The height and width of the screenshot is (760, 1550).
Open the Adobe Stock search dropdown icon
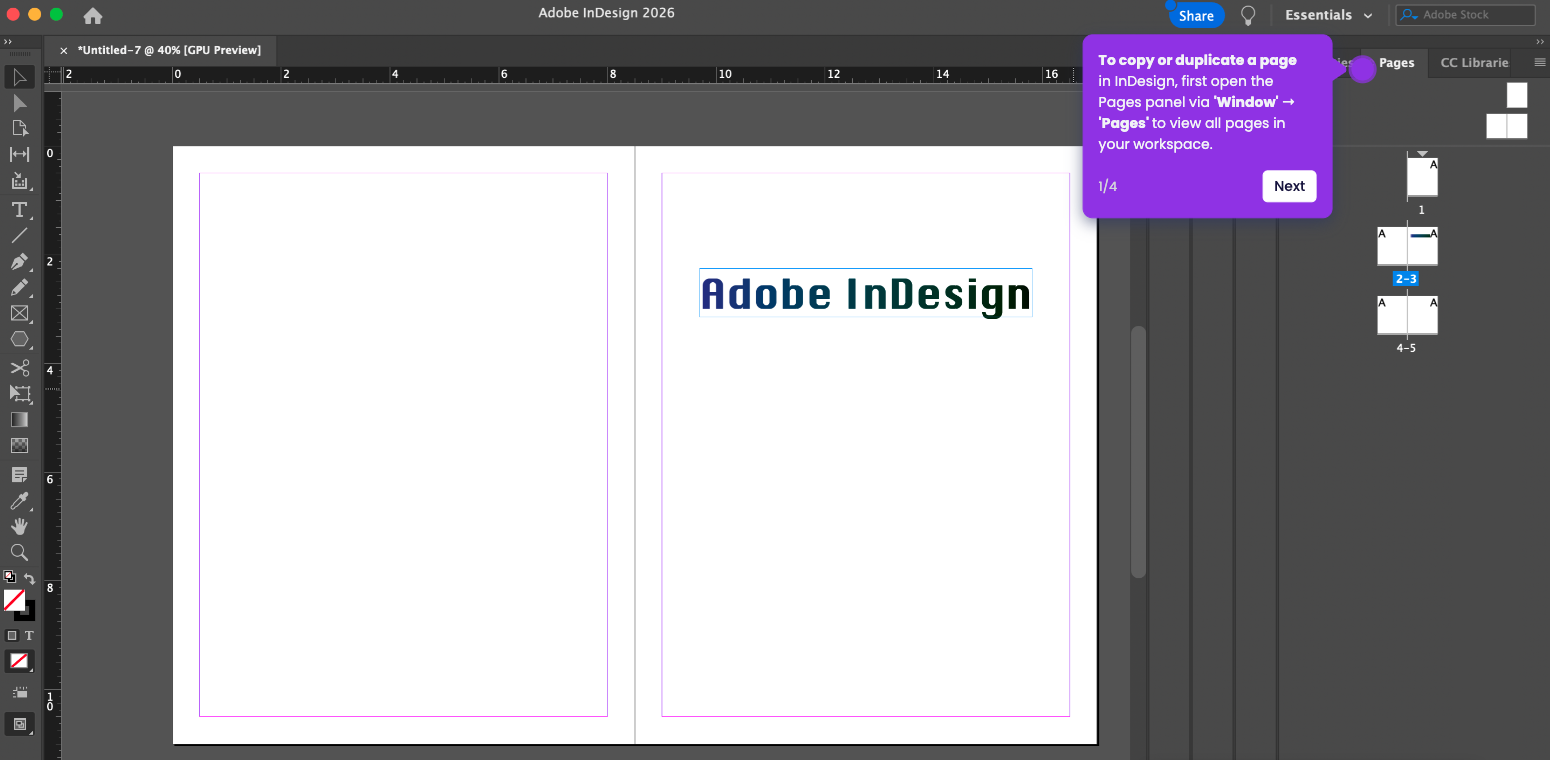click(x=1409, y=15)
